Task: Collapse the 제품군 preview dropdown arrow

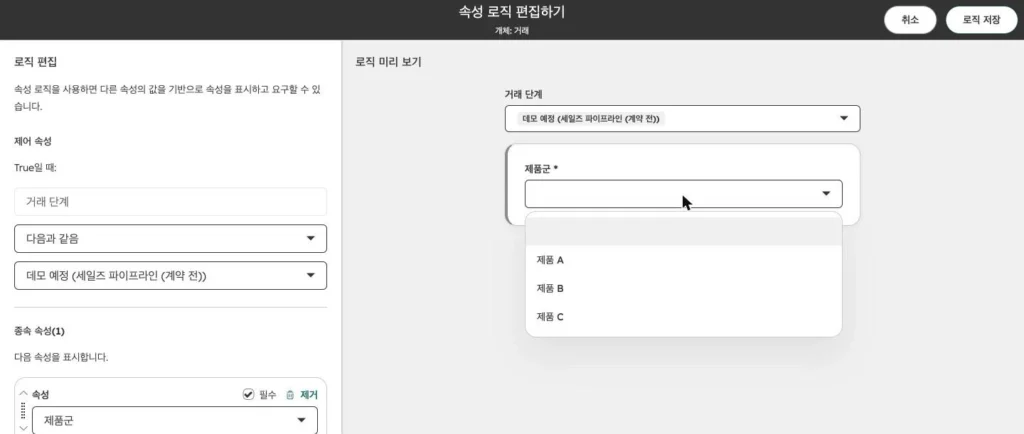Action: click(826, 194)
